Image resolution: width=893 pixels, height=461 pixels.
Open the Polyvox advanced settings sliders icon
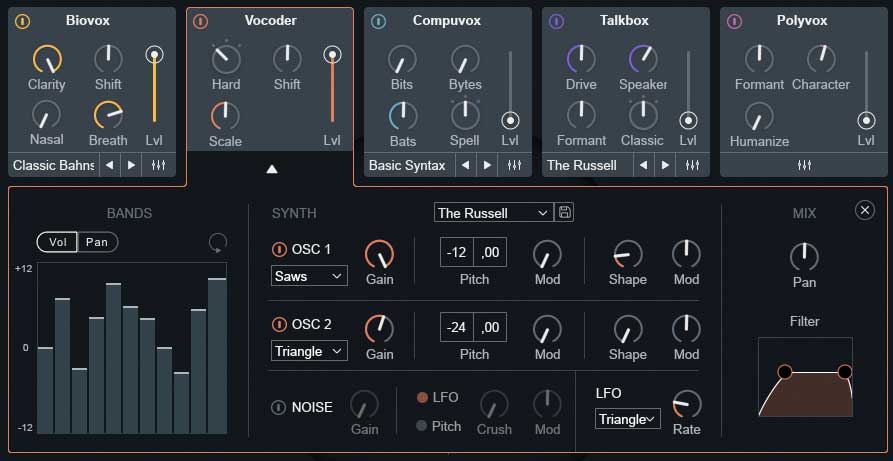803,165
